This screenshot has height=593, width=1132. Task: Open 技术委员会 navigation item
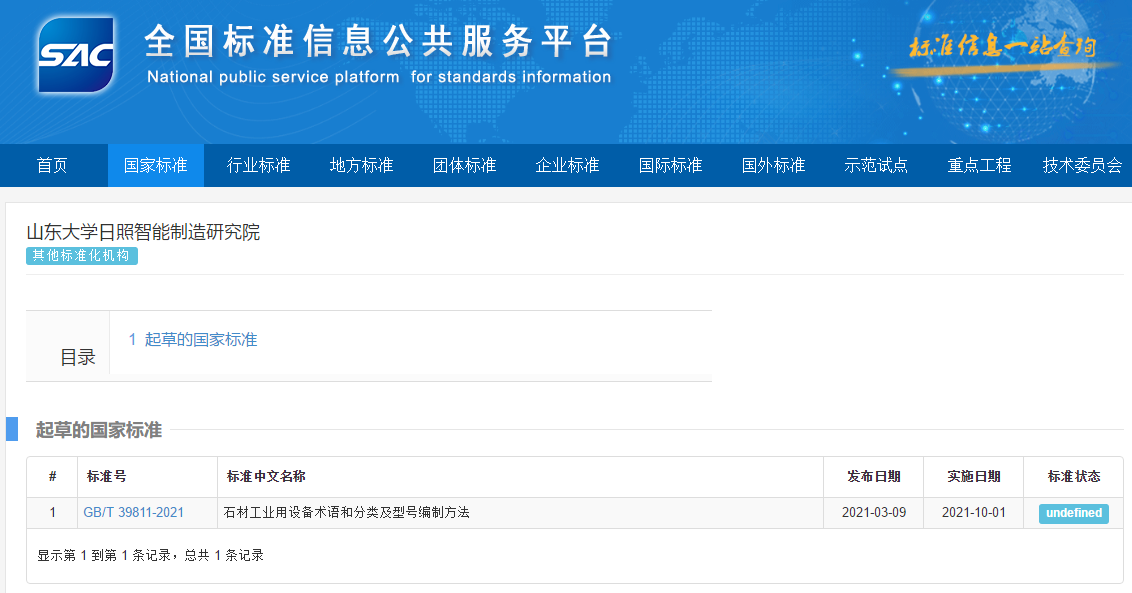coord(1082,165)
